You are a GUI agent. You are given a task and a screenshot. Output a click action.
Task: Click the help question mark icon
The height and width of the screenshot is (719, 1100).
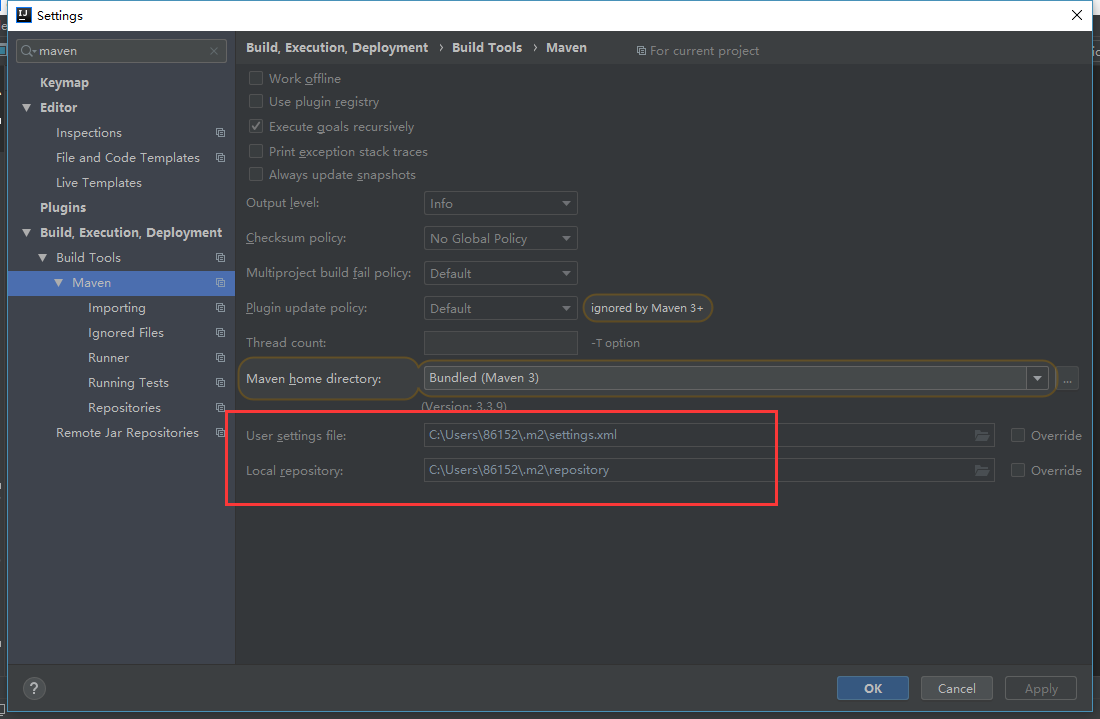(x=34, y=688)
